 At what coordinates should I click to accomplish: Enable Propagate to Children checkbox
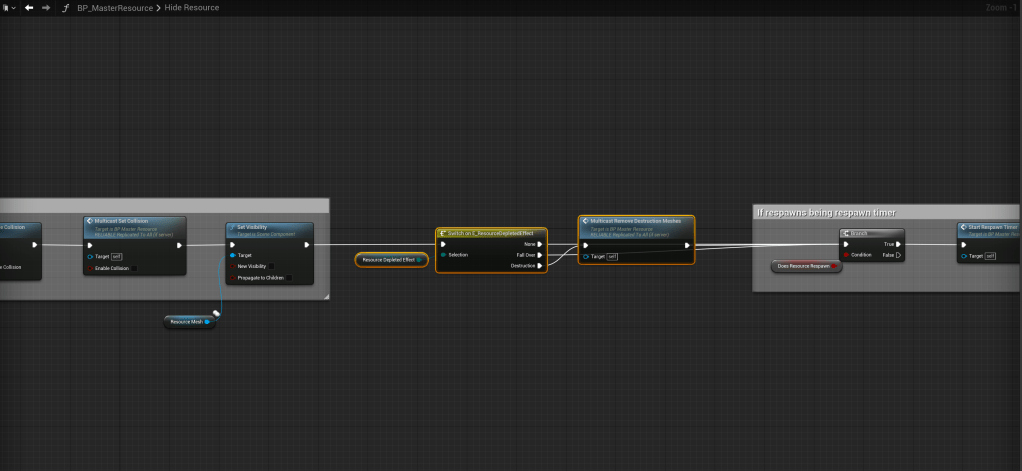click(x=289, y=278)
